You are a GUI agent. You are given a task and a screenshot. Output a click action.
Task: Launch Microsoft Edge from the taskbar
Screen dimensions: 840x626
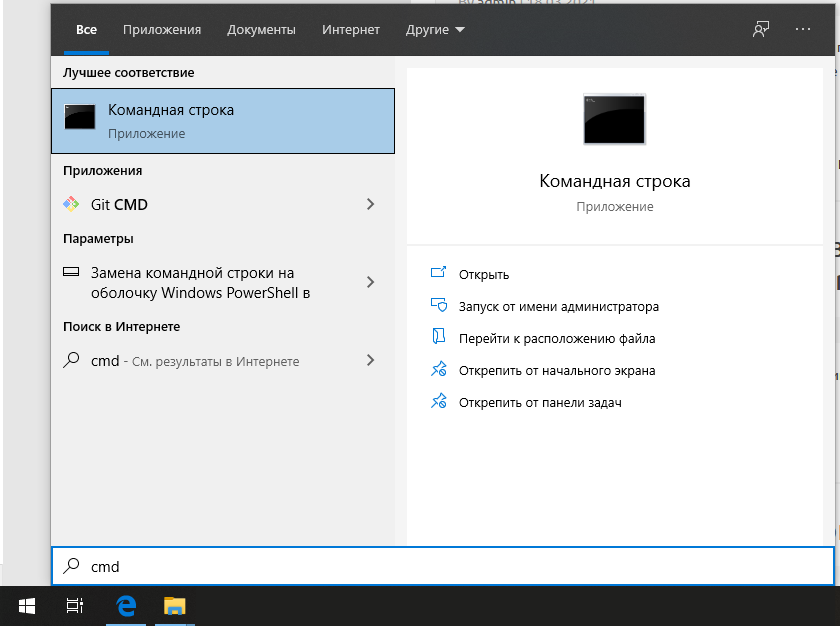[x=126, y=605]
